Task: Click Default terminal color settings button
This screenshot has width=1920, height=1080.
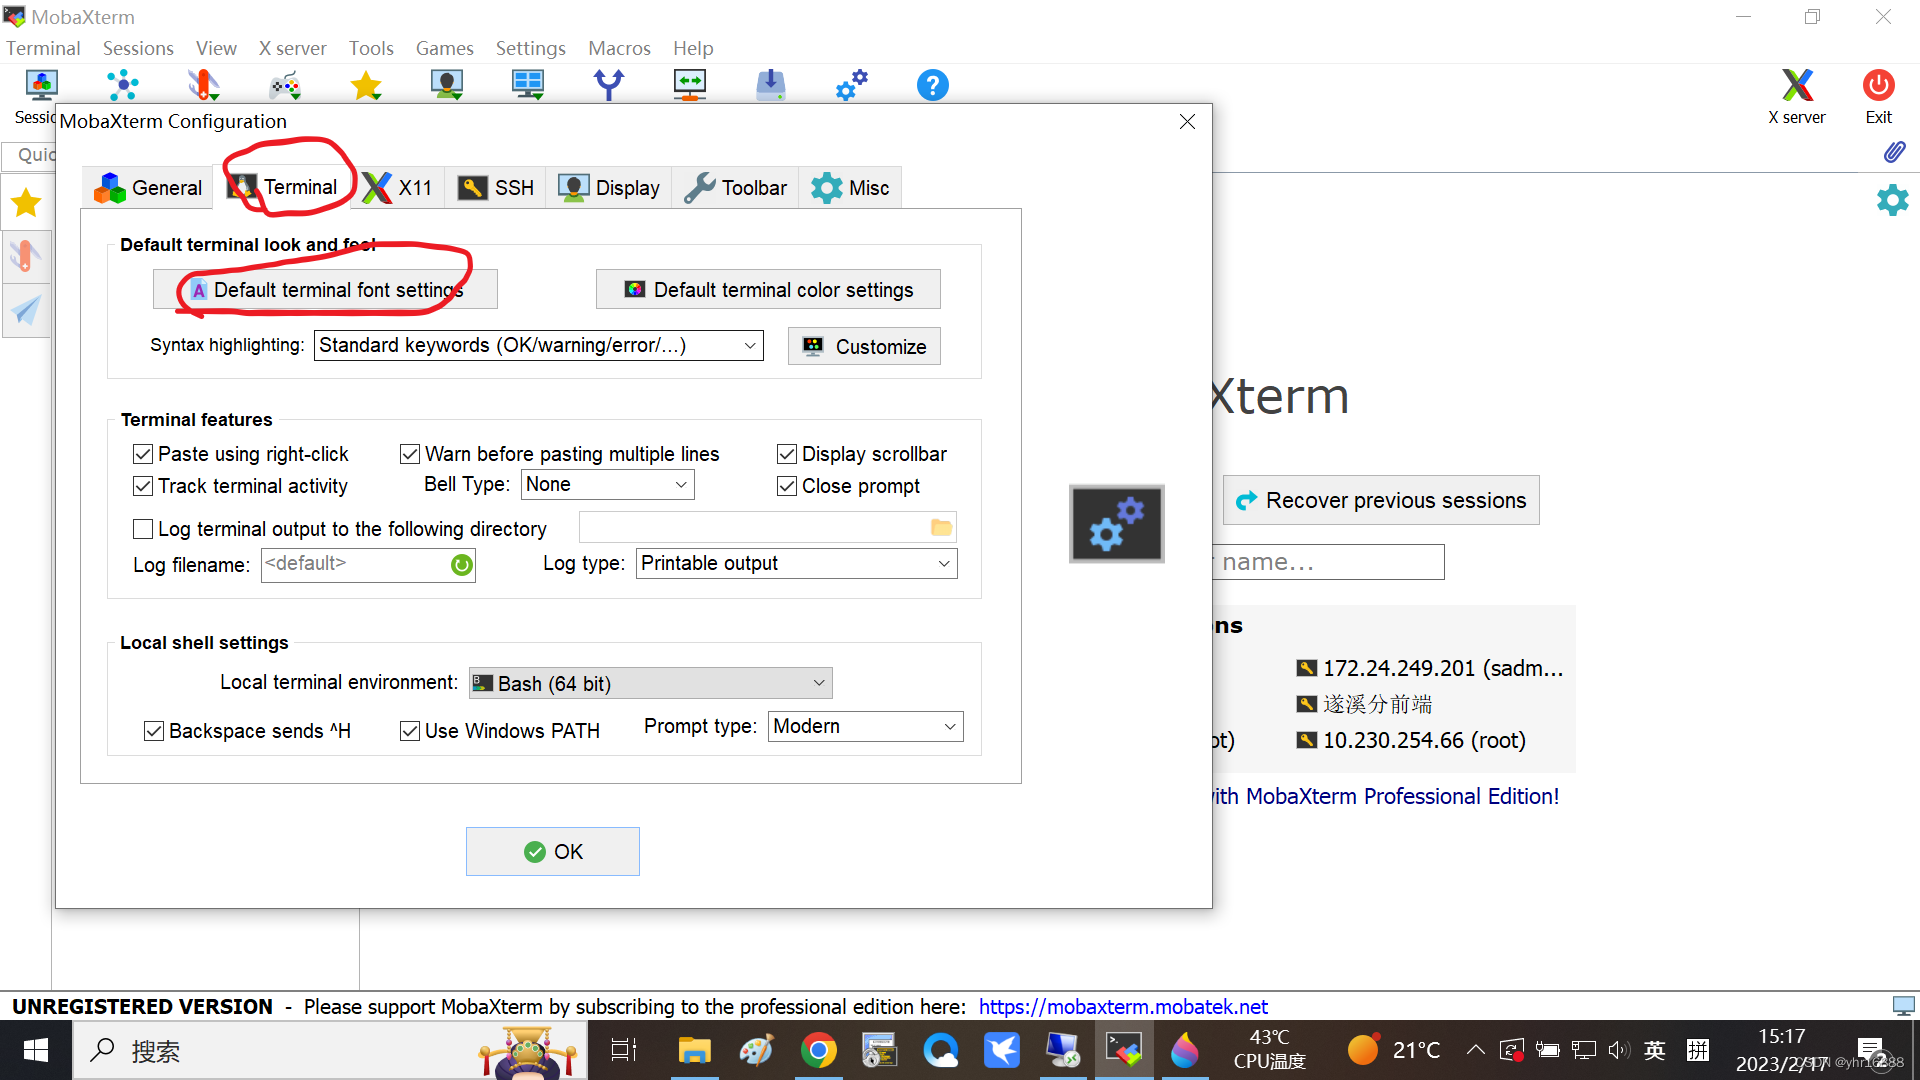Action: click(768, 290)
